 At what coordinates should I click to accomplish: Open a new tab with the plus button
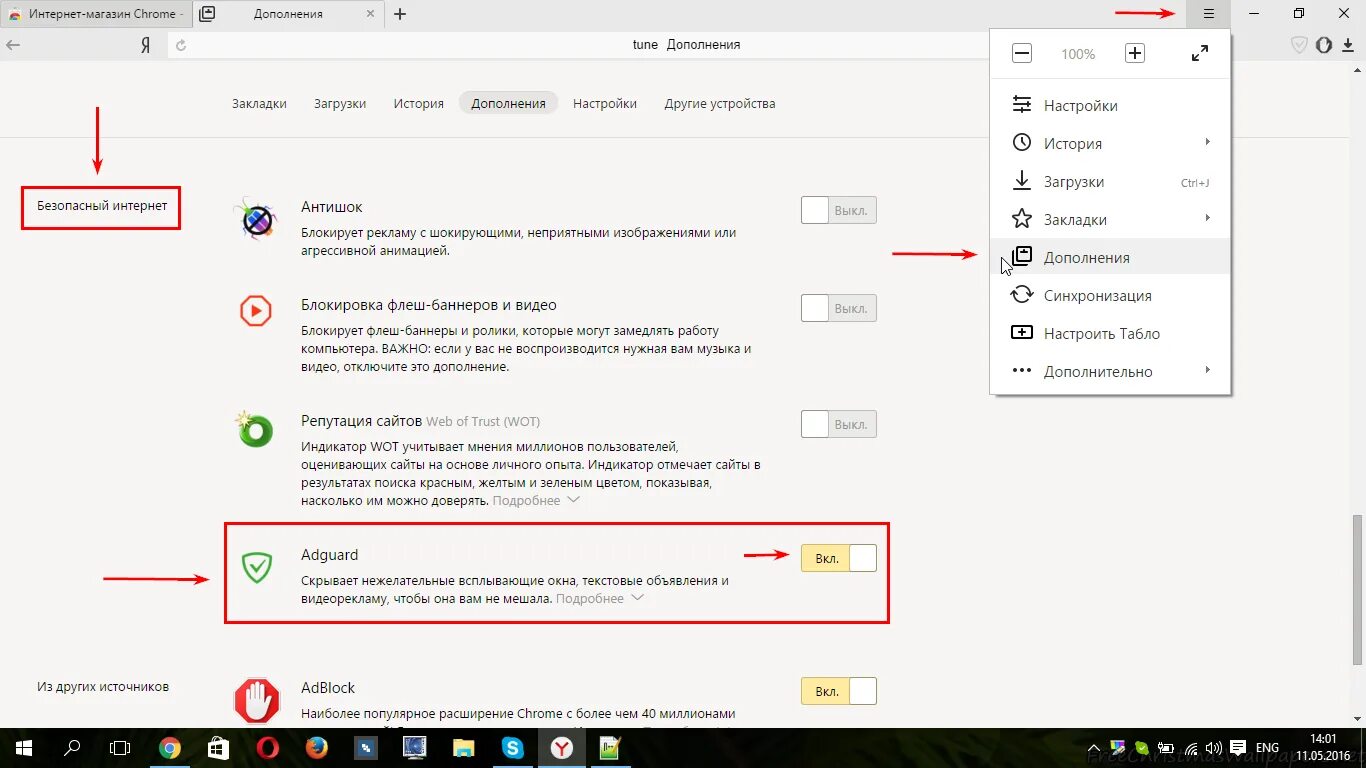400,14
